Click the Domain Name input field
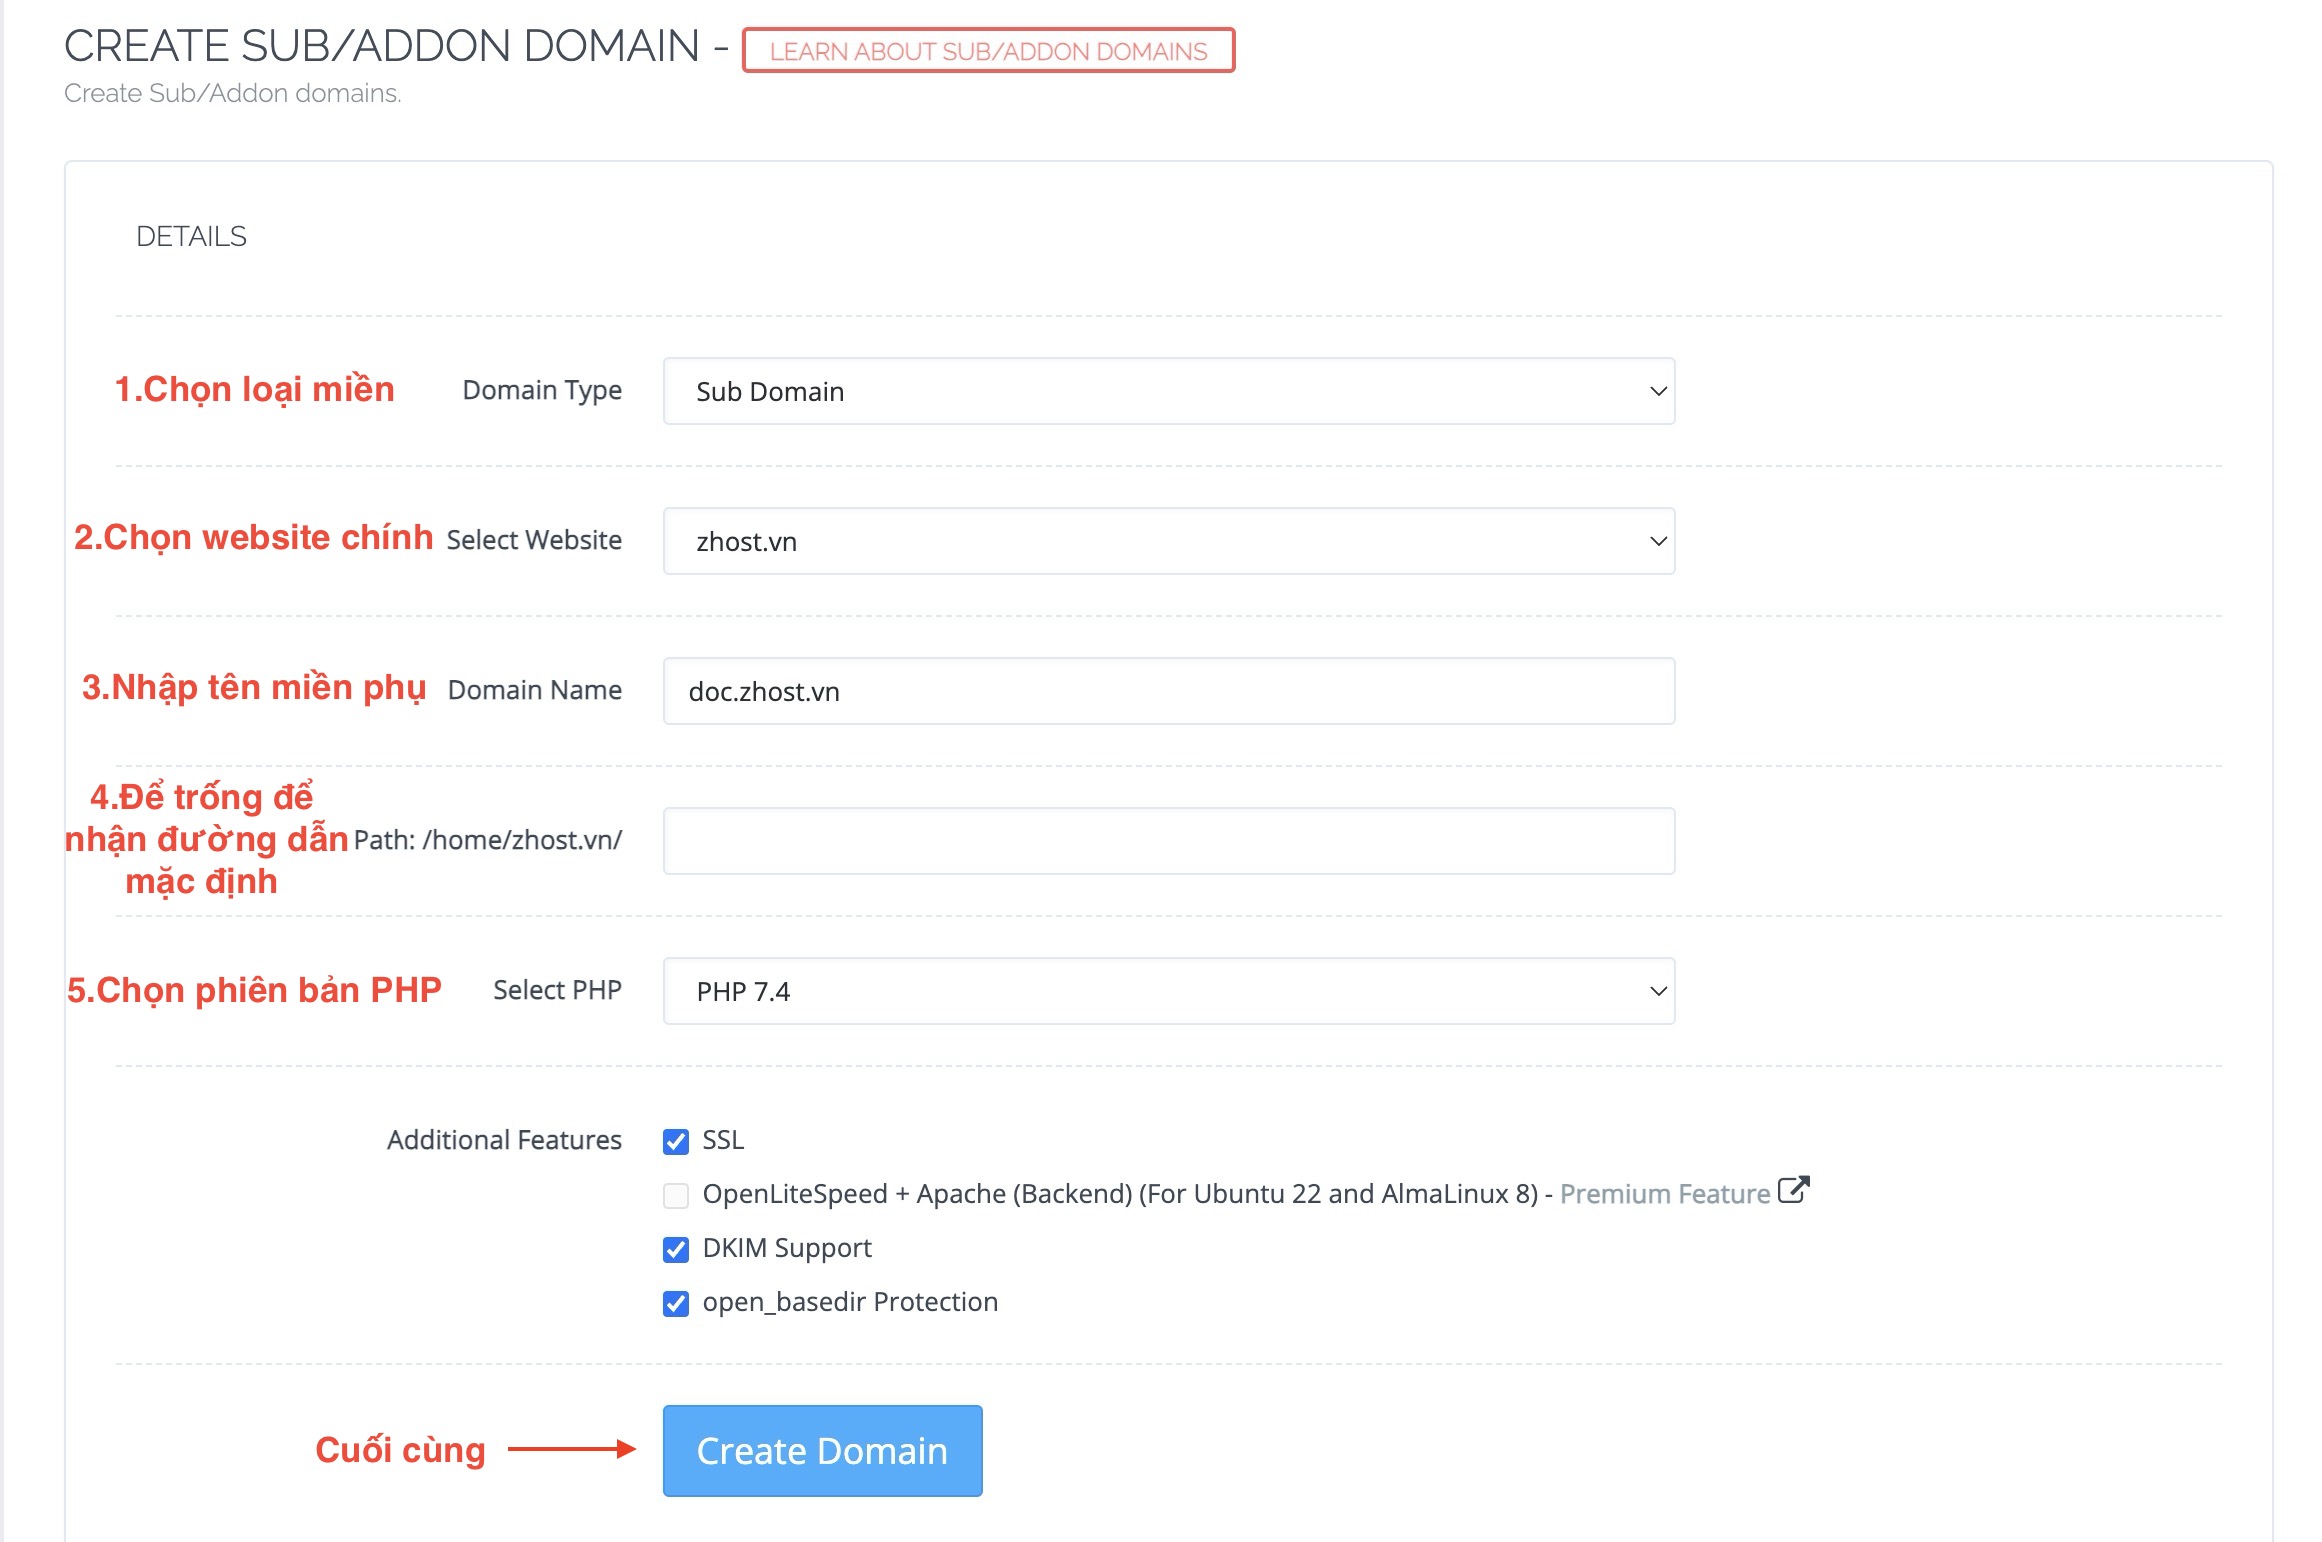Image resolution: width=2322 pixels, height=1542 pixels. pyautogui.click(x=1168, y=691)
